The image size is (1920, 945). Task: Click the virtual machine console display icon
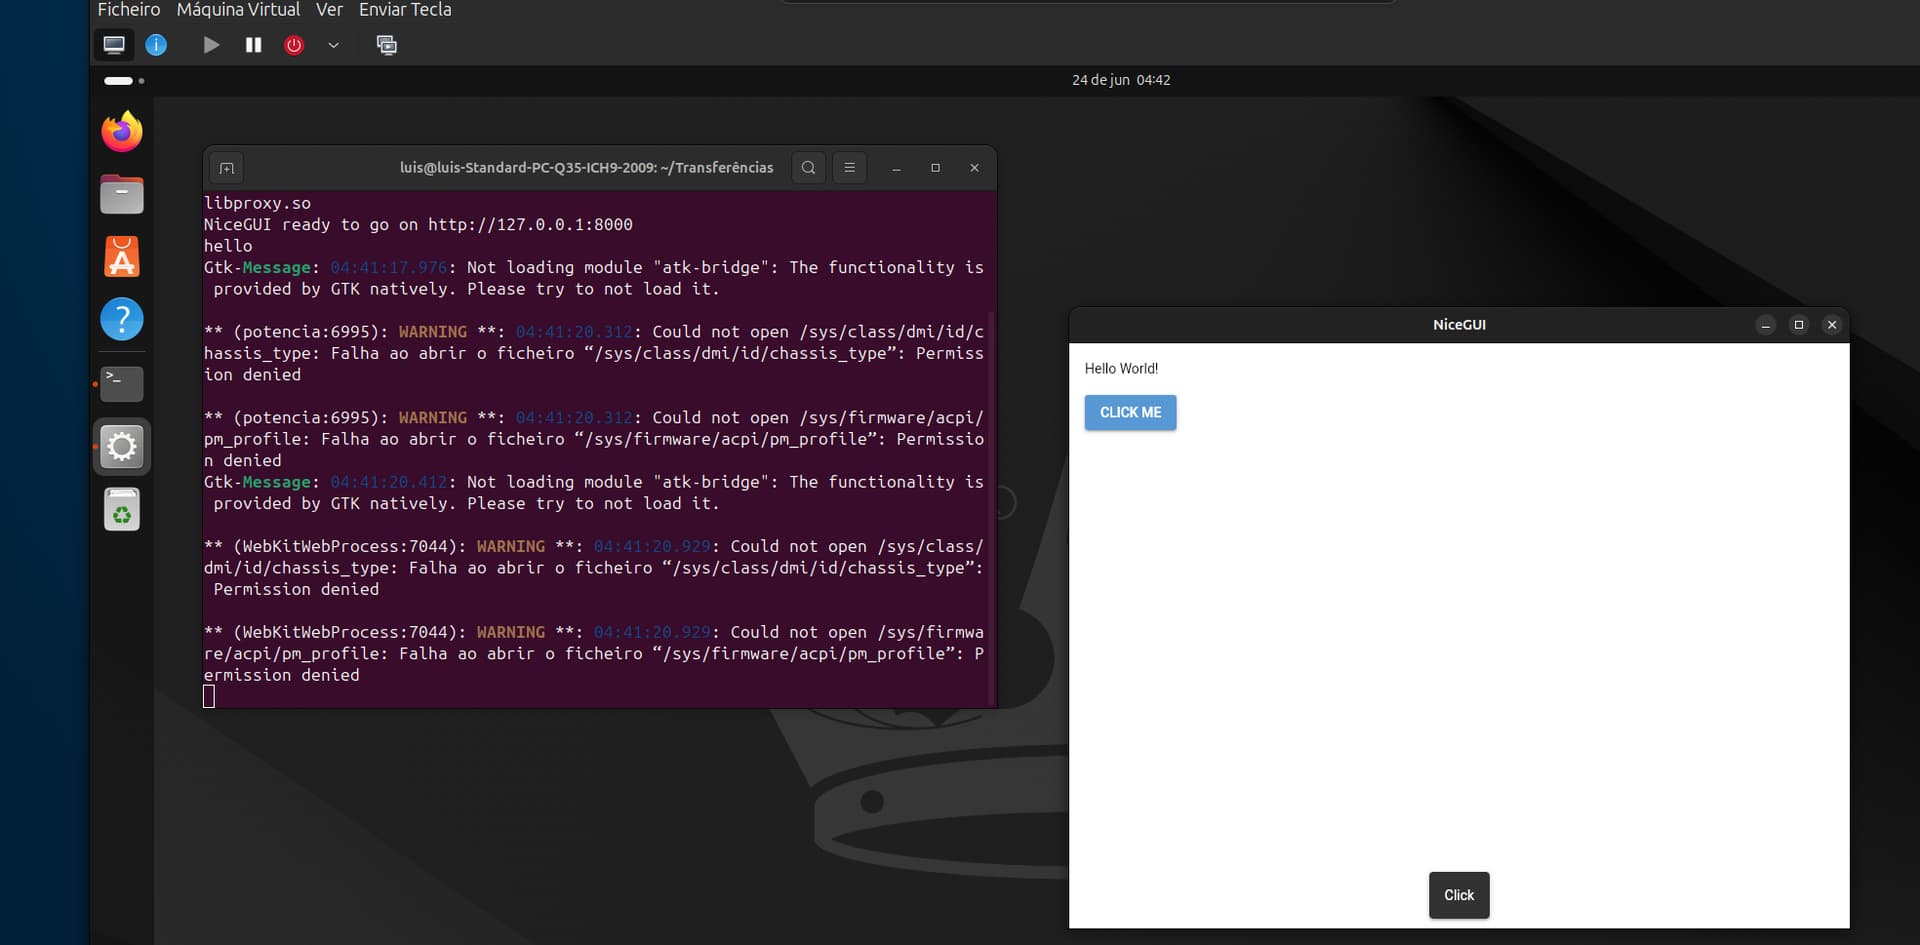point(114,45)
